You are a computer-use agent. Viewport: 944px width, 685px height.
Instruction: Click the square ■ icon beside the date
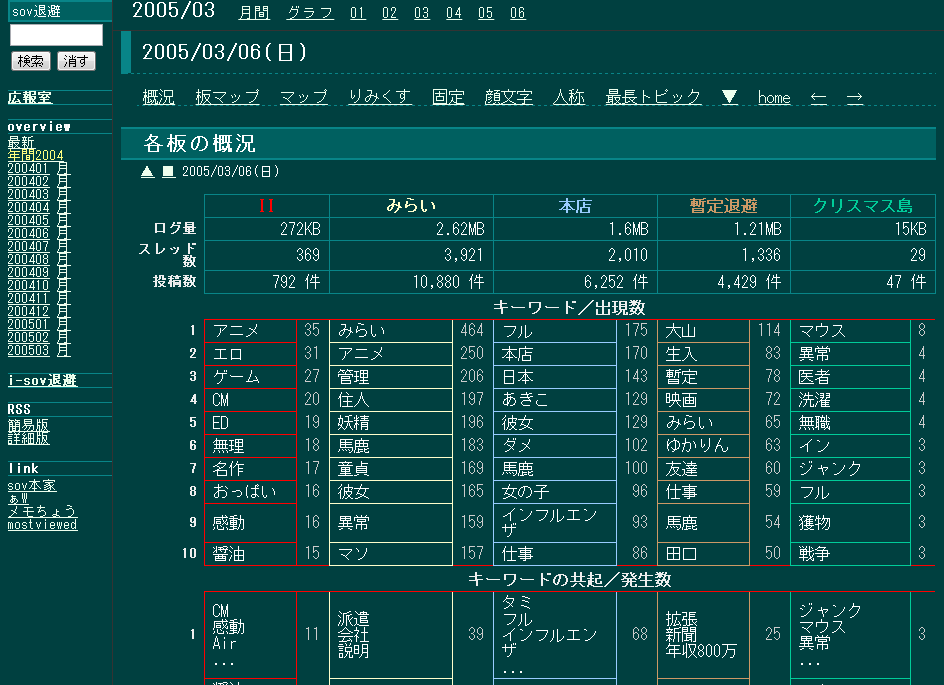(168, 171)
